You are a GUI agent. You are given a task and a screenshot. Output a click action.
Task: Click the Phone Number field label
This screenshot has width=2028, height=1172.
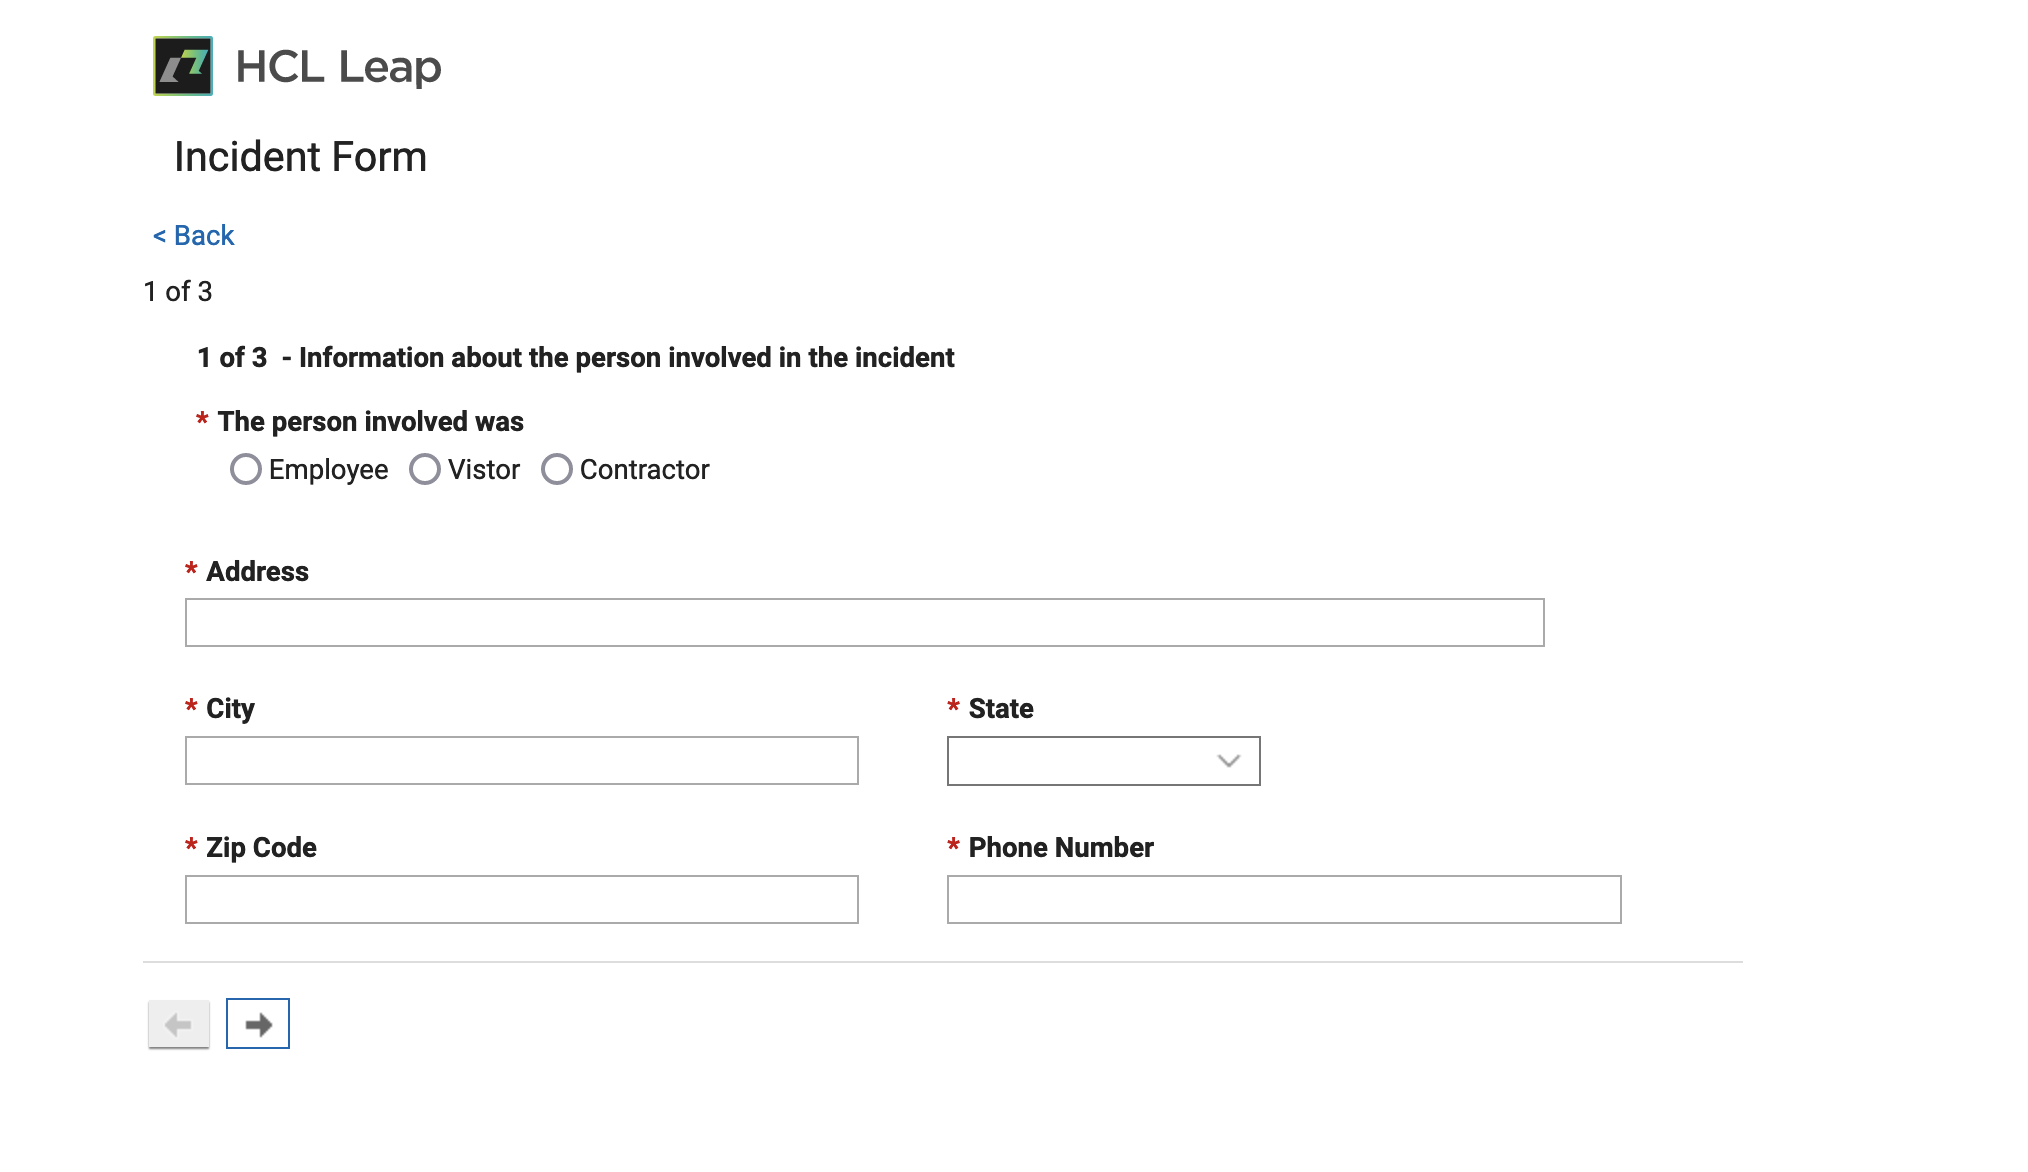coord(1061,847)
